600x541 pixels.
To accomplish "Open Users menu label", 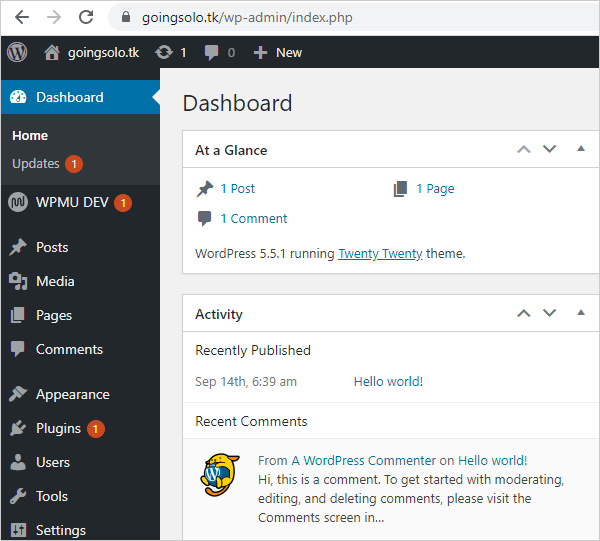I will point(53,462).
